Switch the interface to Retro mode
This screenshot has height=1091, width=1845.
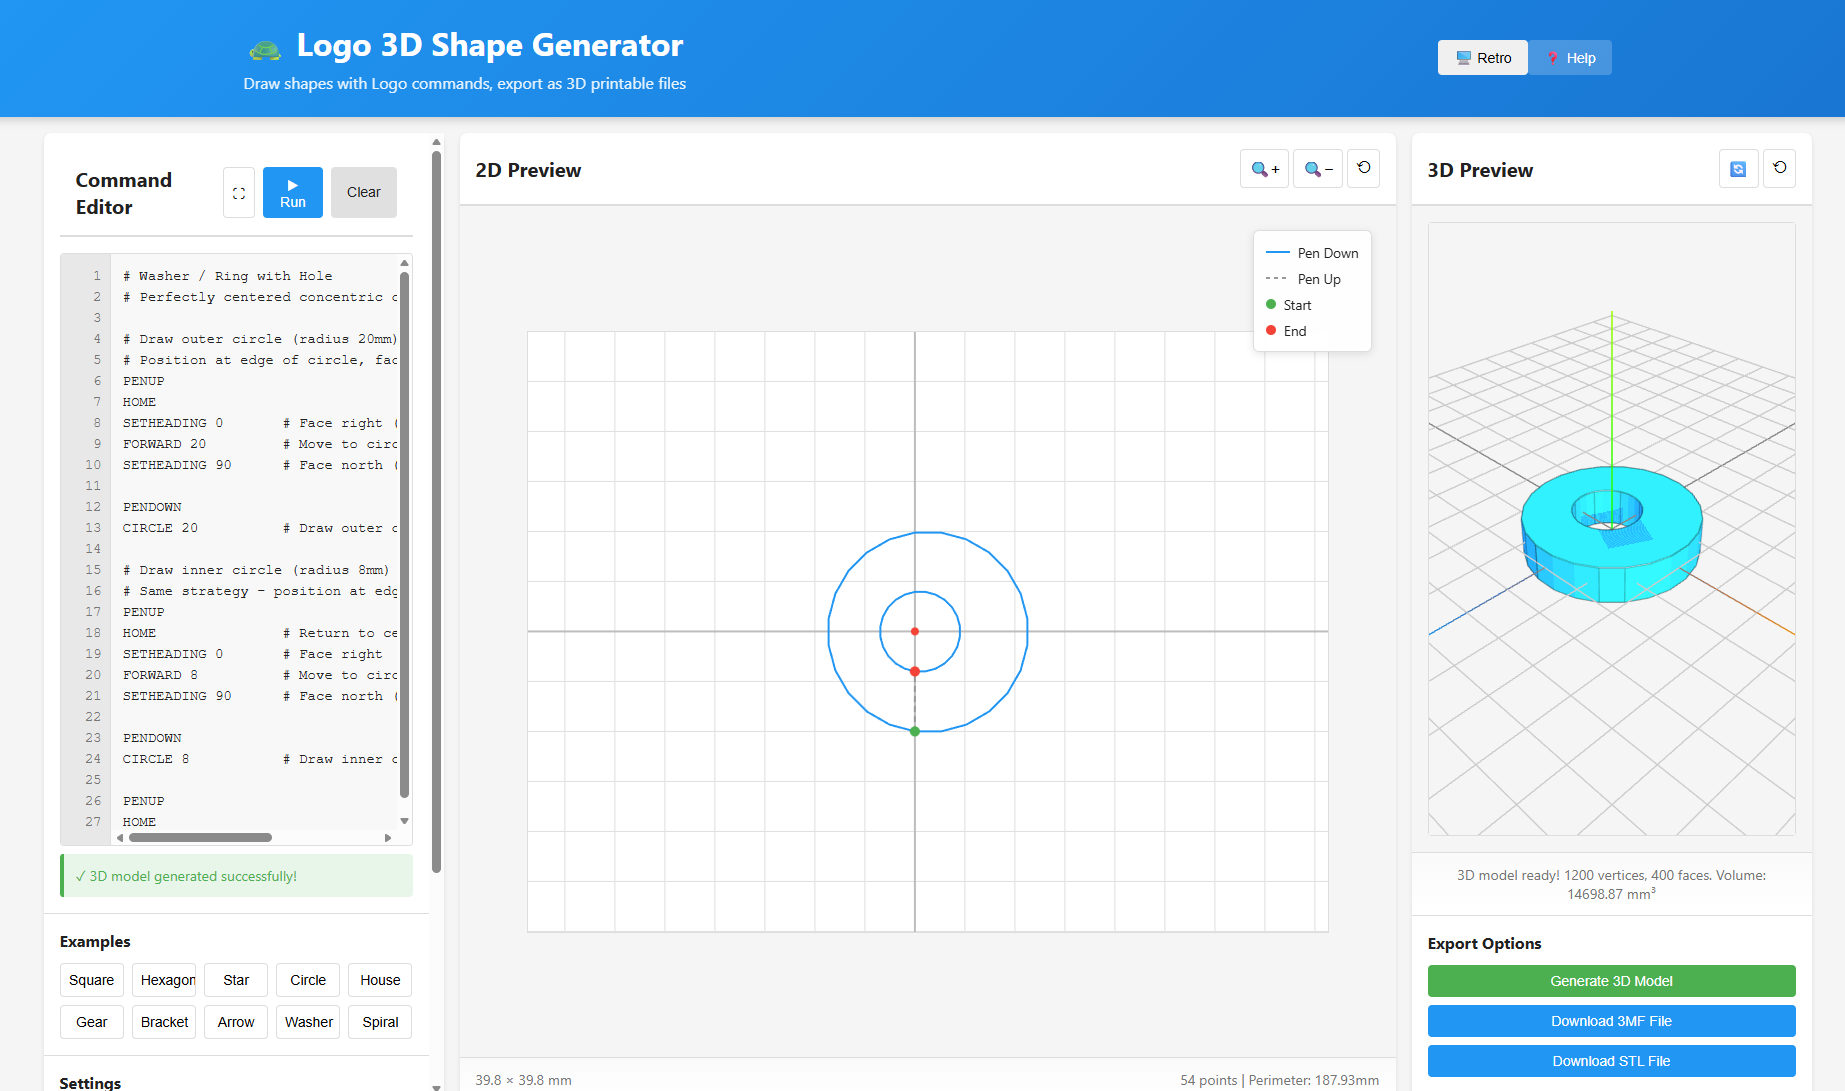point(1482,57)
